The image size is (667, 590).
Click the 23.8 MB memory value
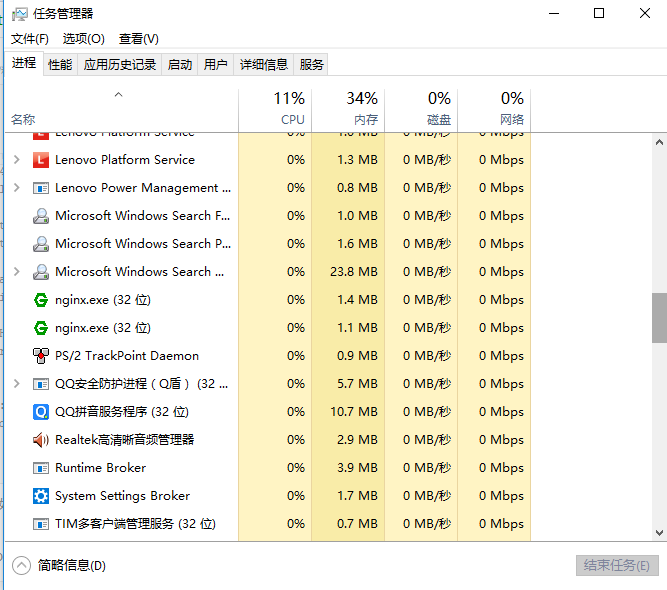354,272
